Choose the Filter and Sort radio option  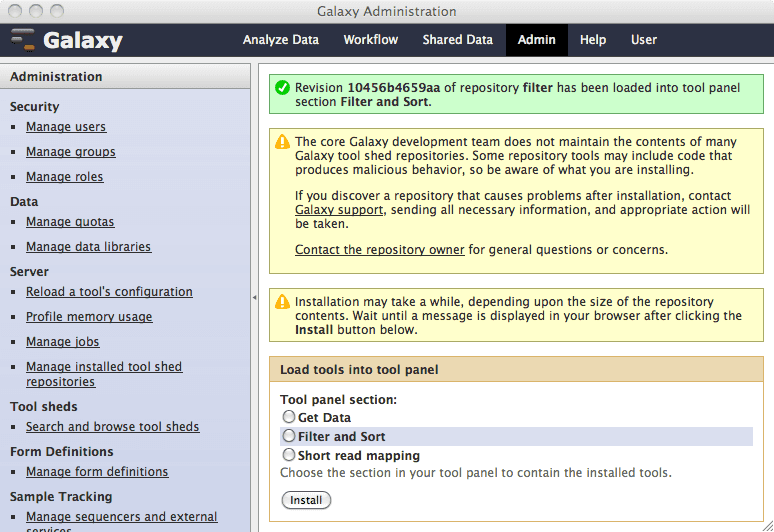[x=289, y=436]
